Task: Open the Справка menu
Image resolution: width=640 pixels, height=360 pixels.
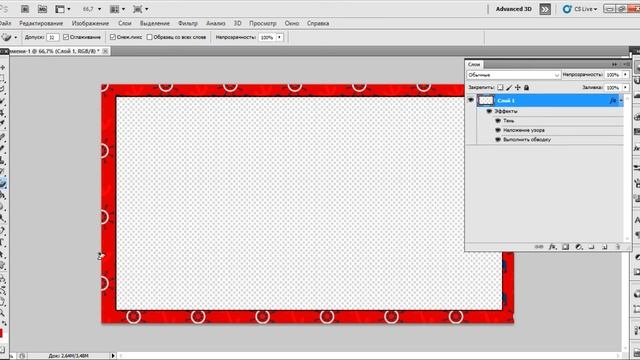Action: 318,23
